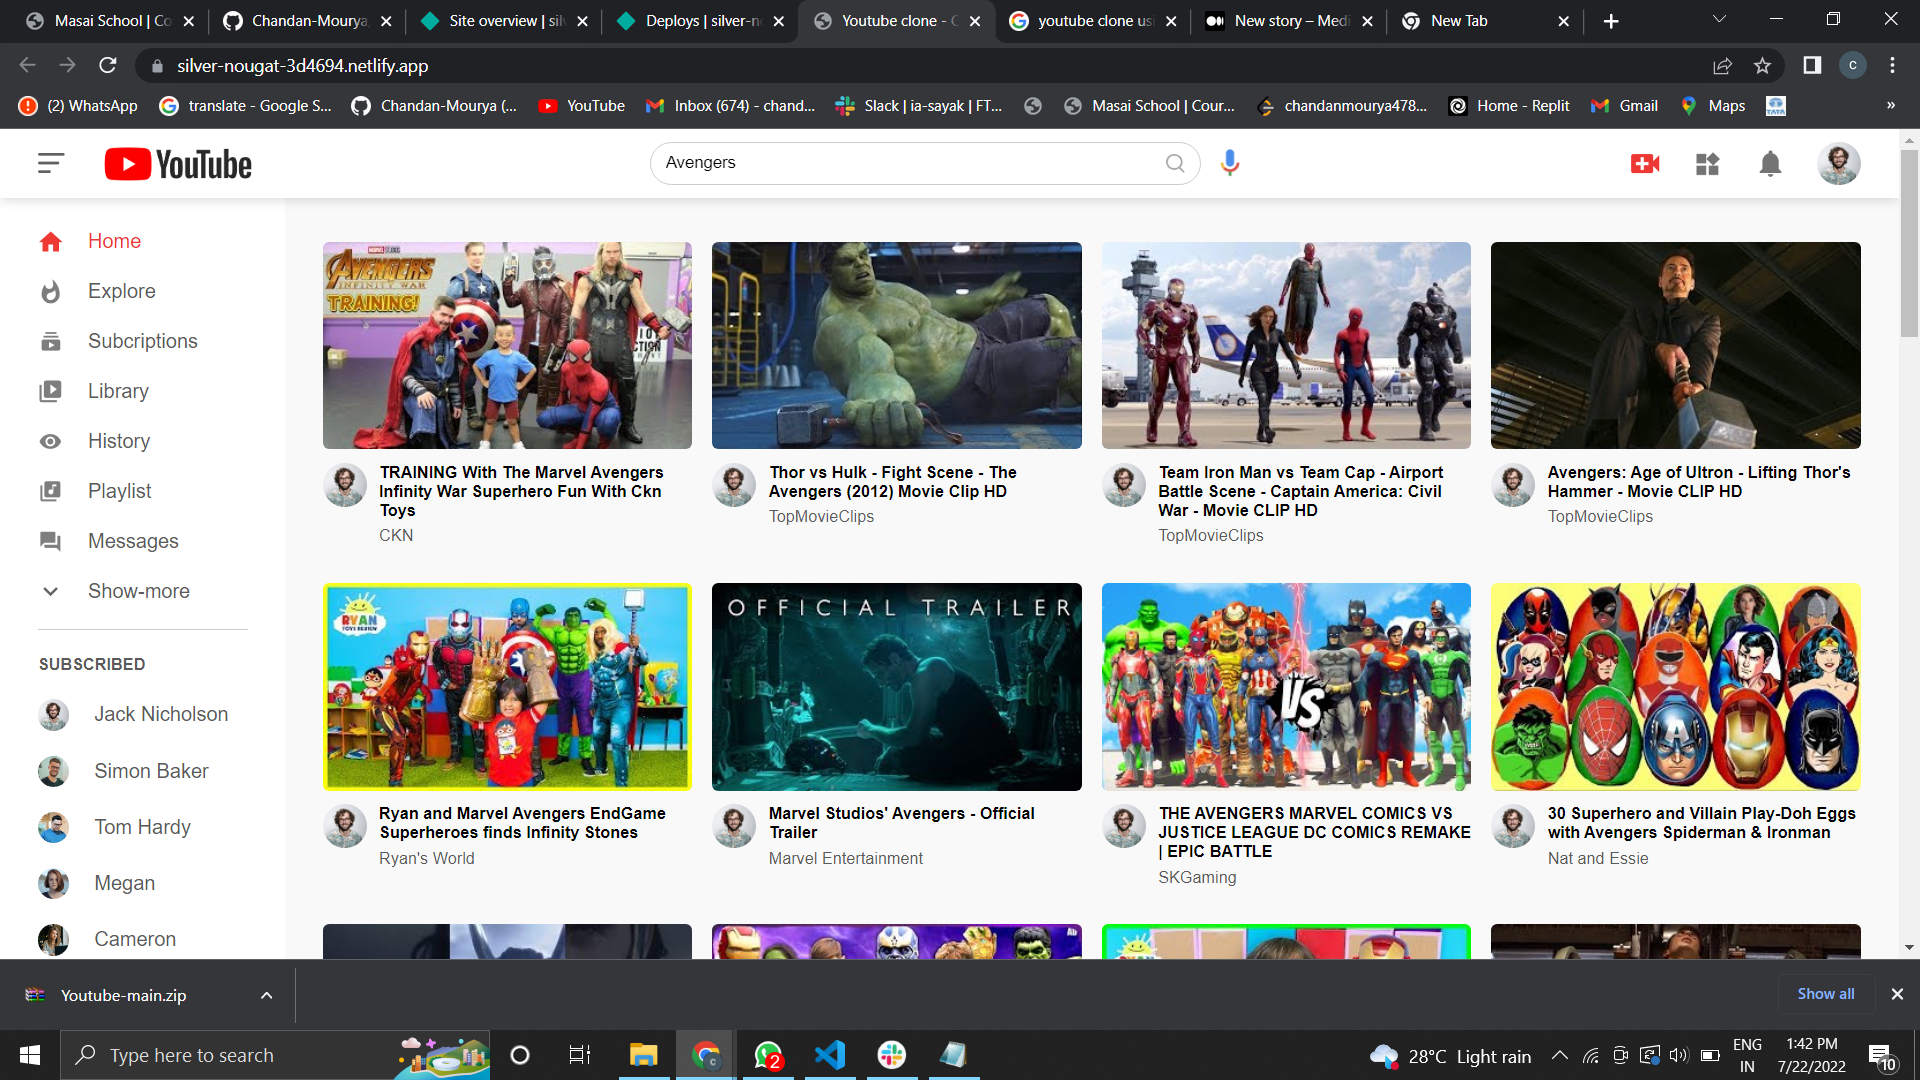Open the Chrome tab search dropdown arrow
1920x1080 pixels.
click(x=1718, y=20)
